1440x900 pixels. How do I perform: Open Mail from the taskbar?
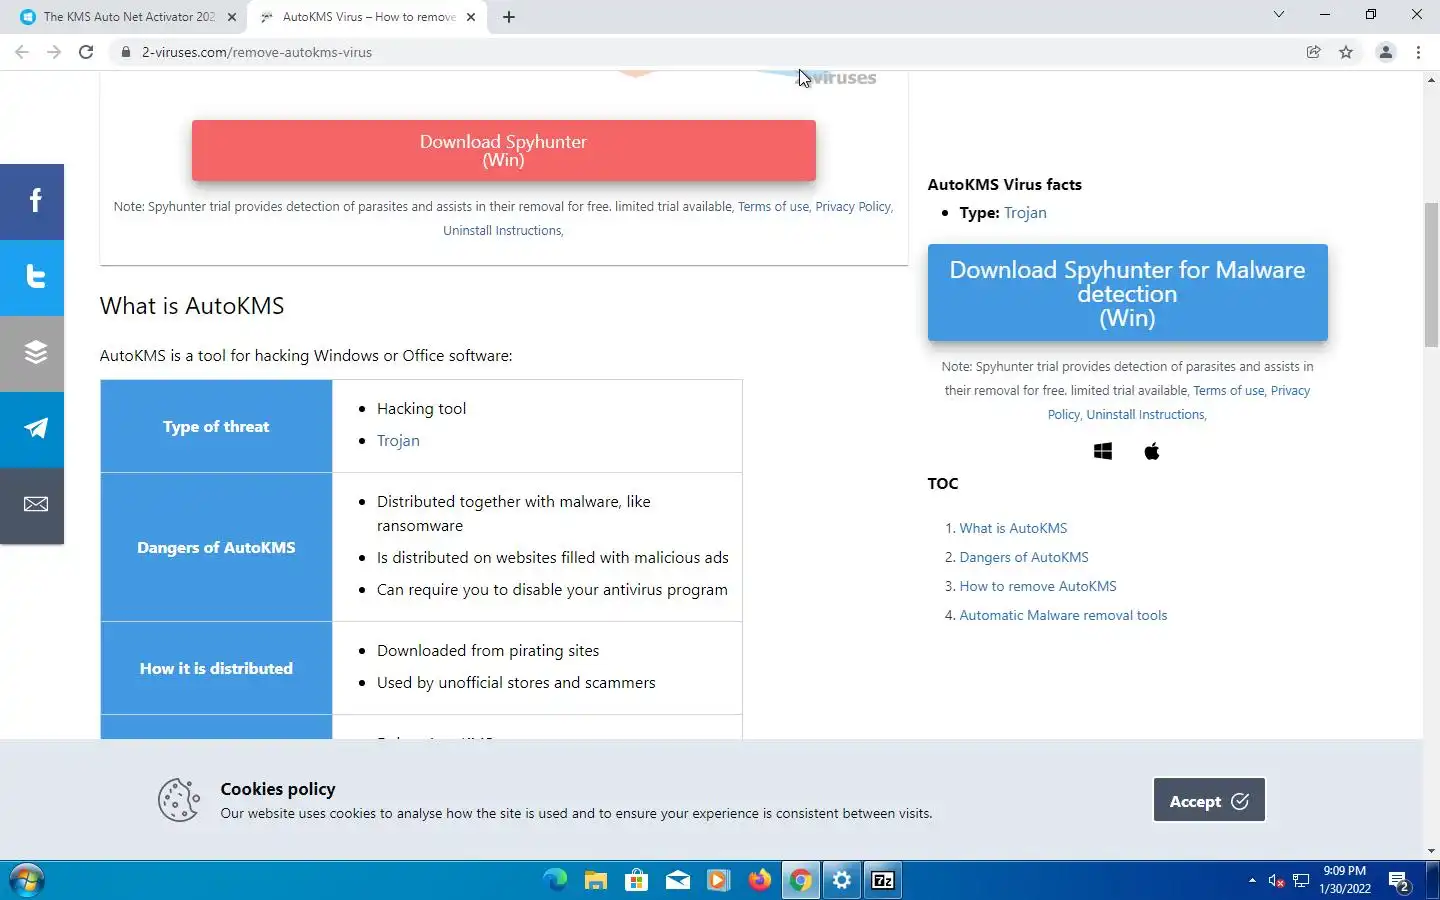coord(678,880)
